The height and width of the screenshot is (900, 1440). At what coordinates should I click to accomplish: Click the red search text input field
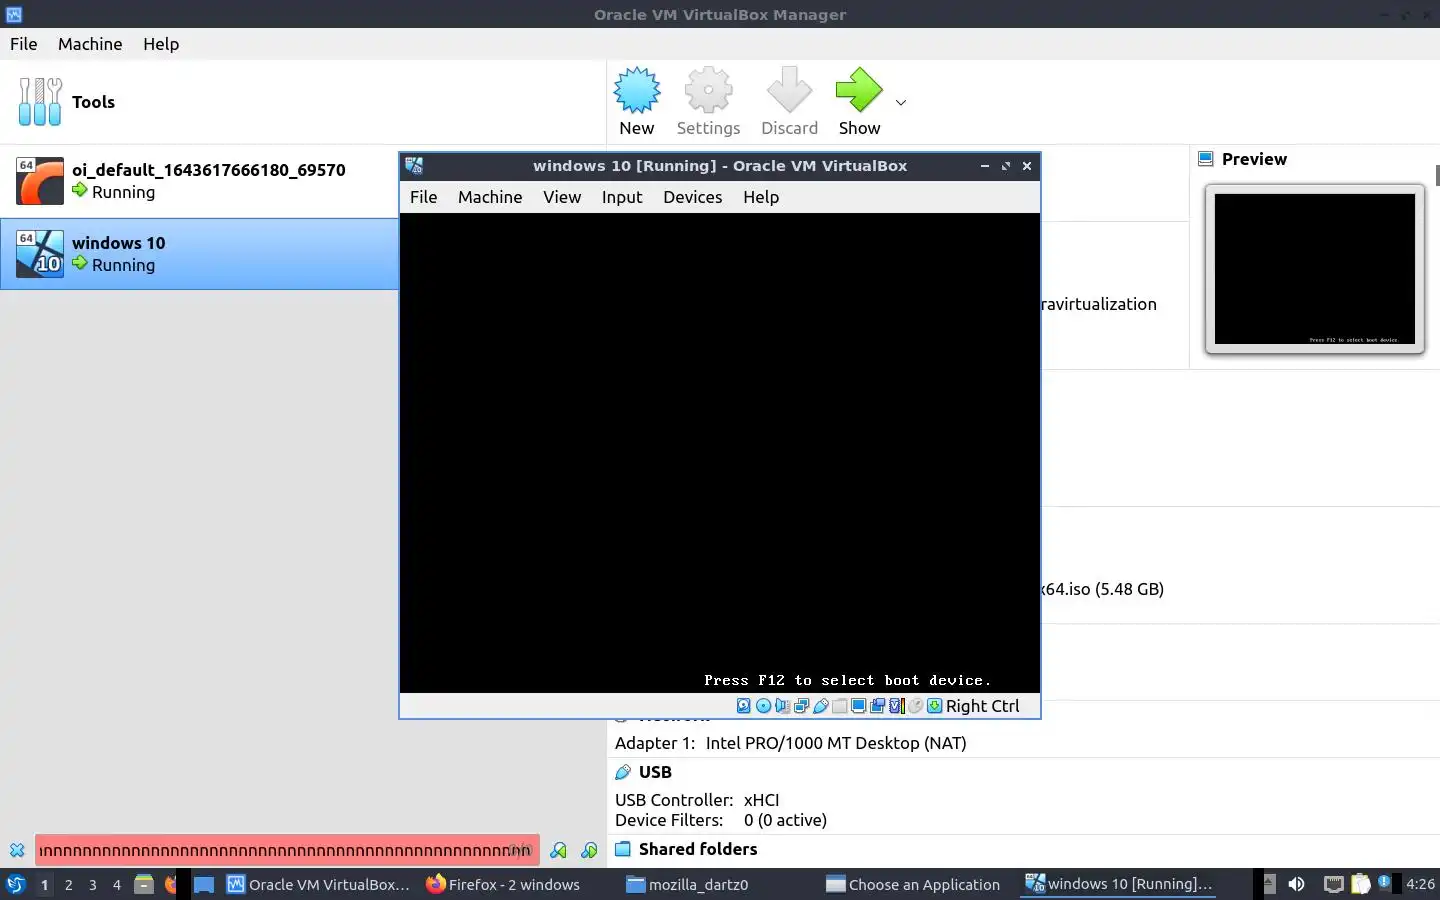(288, 850)
